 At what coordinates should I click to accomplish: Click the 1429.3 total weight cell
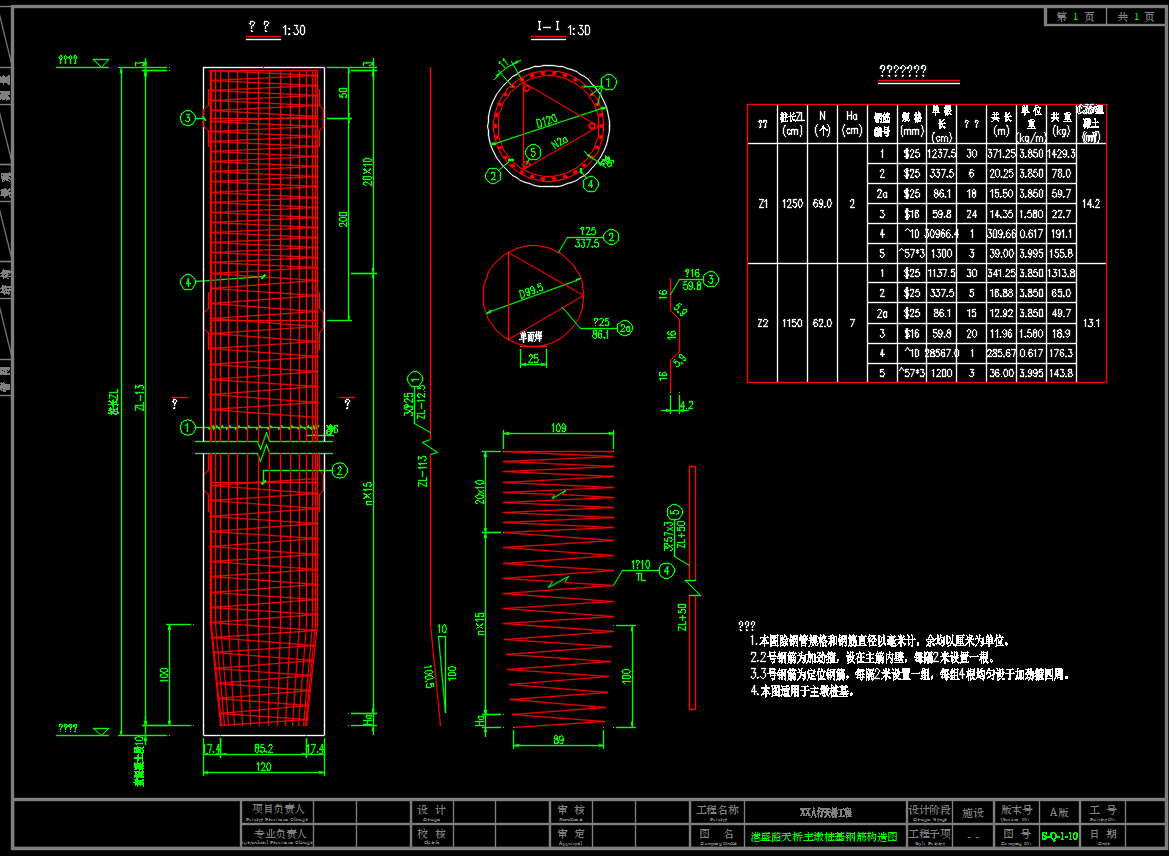click(1060, 154)
